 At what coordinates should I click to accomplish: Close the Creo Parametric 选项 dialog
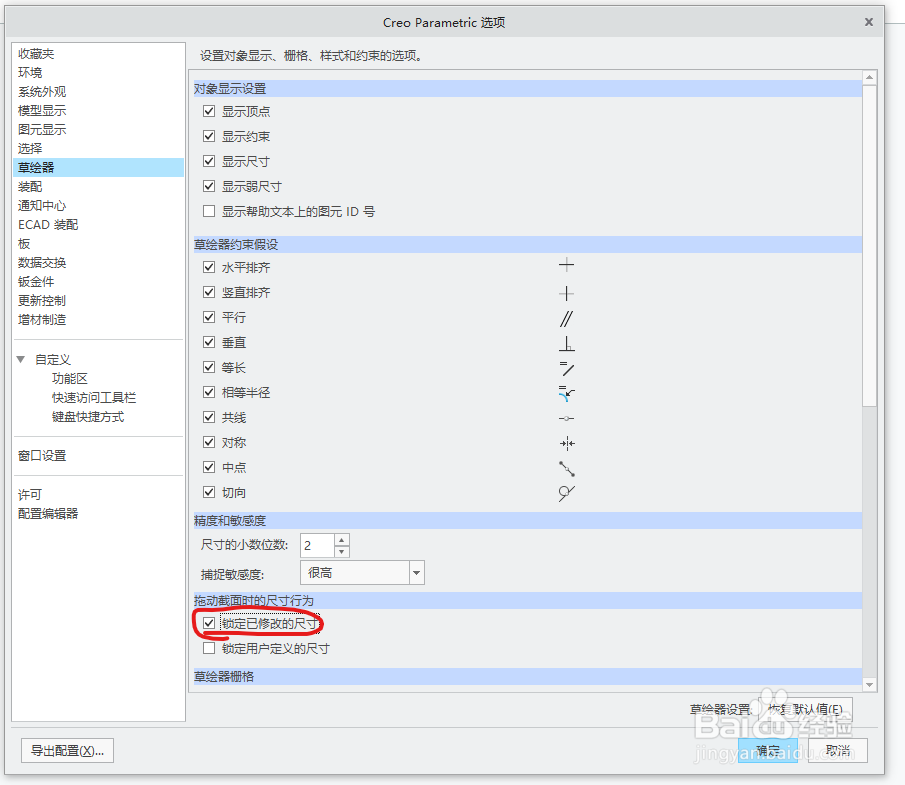coord(869,22)
